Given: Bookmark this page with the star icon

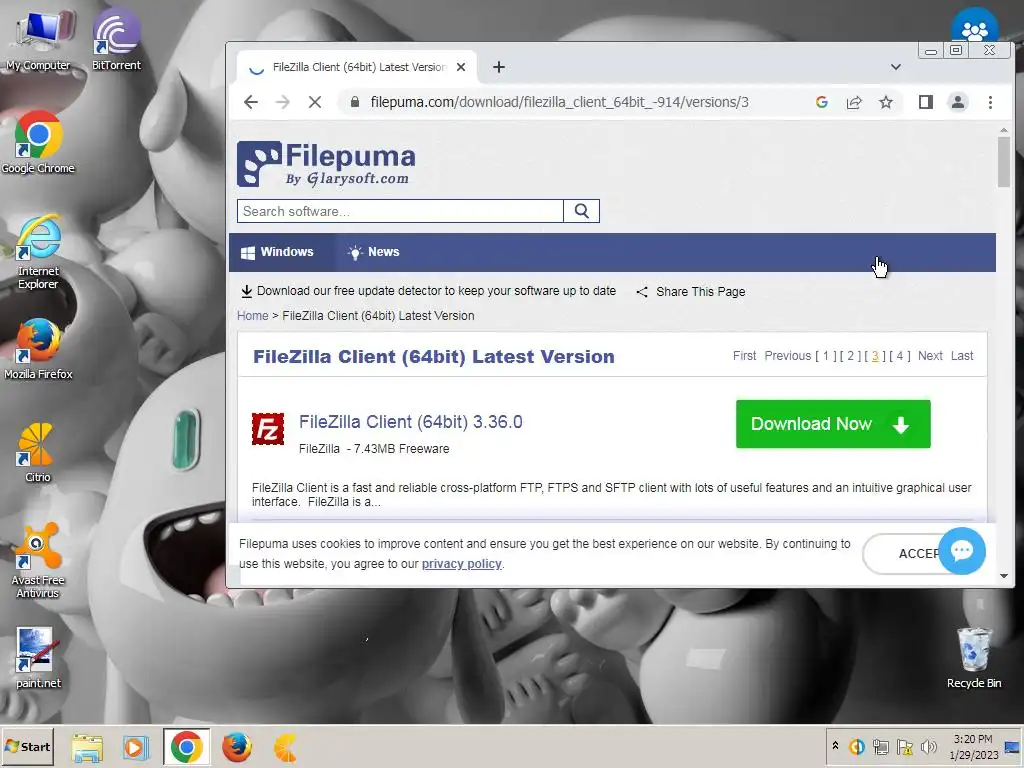Looking at the screenshot, I should [886, 102].
